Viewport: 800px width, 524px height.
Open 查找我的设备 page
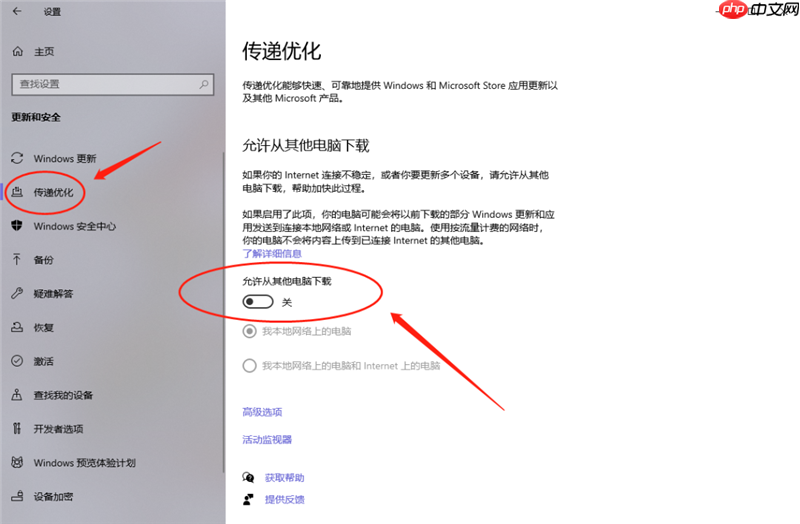click(x=63, y=395)
